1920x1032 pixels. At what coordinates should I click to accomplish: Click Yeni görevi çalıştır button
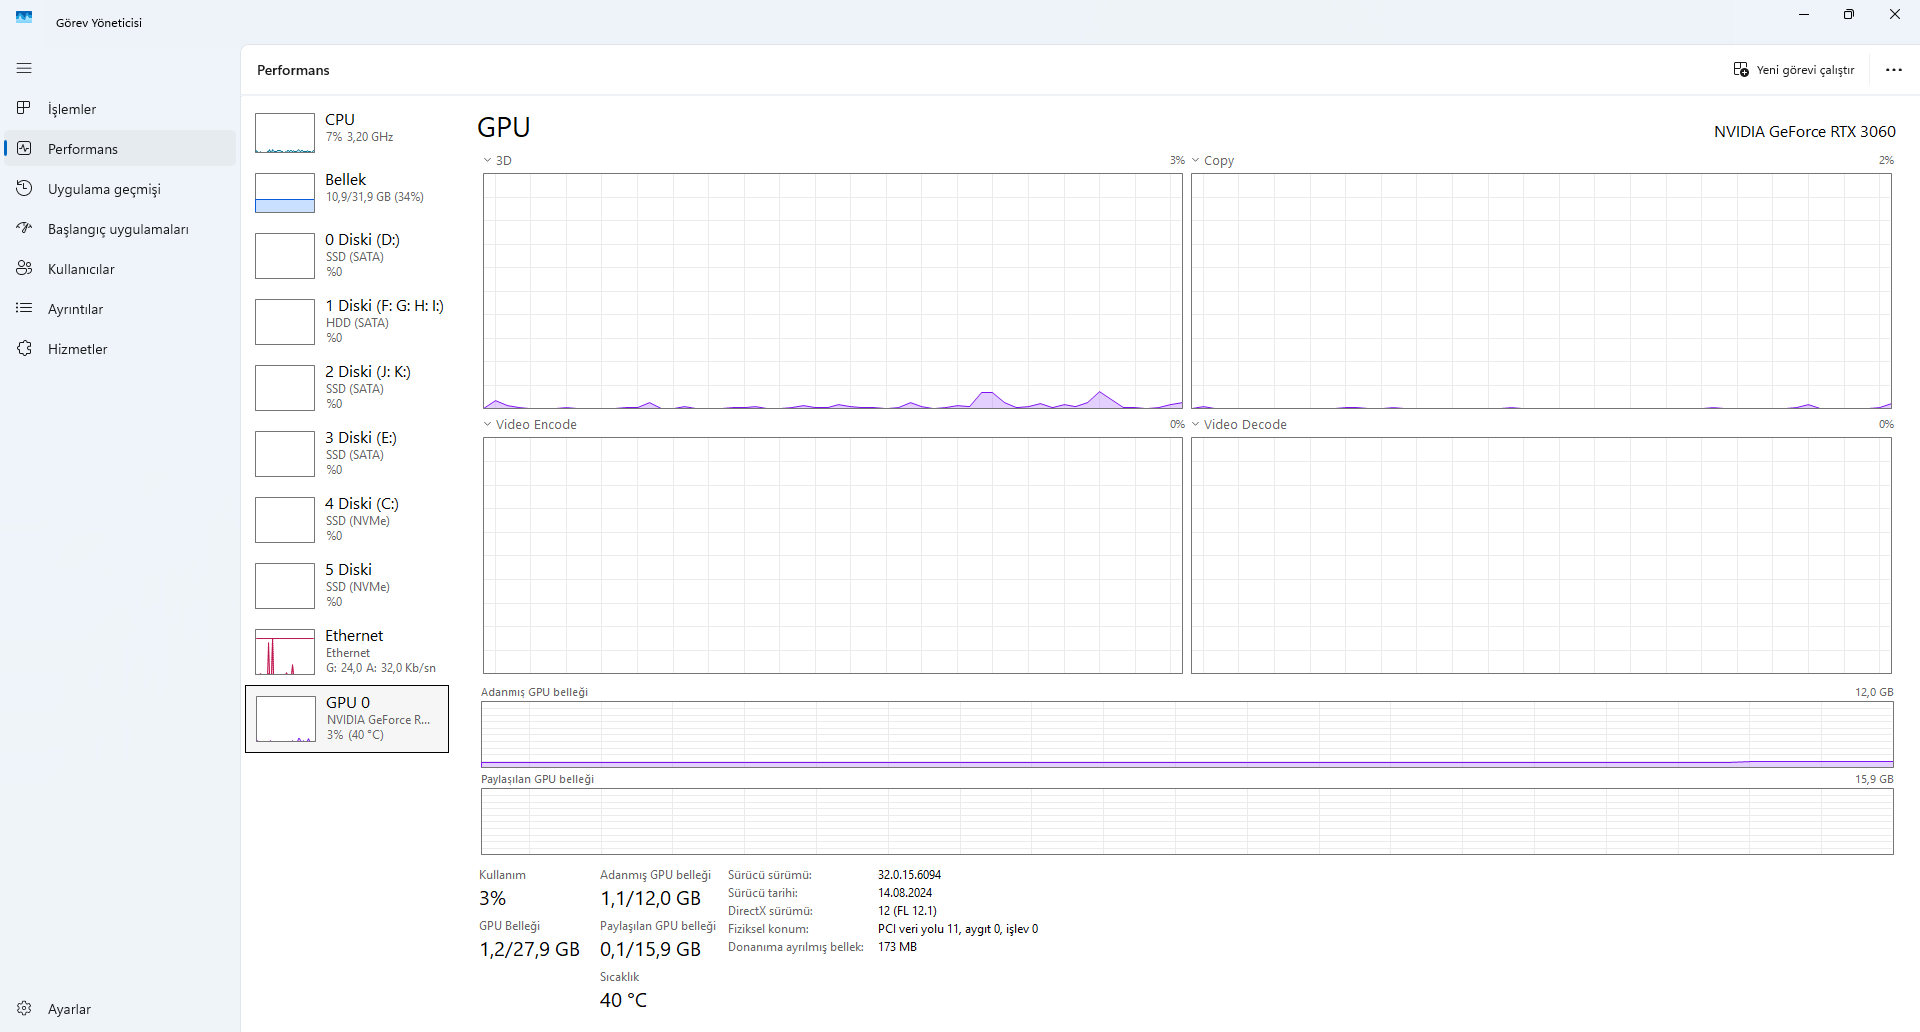pyautogui.click(x=1793, y=70)
